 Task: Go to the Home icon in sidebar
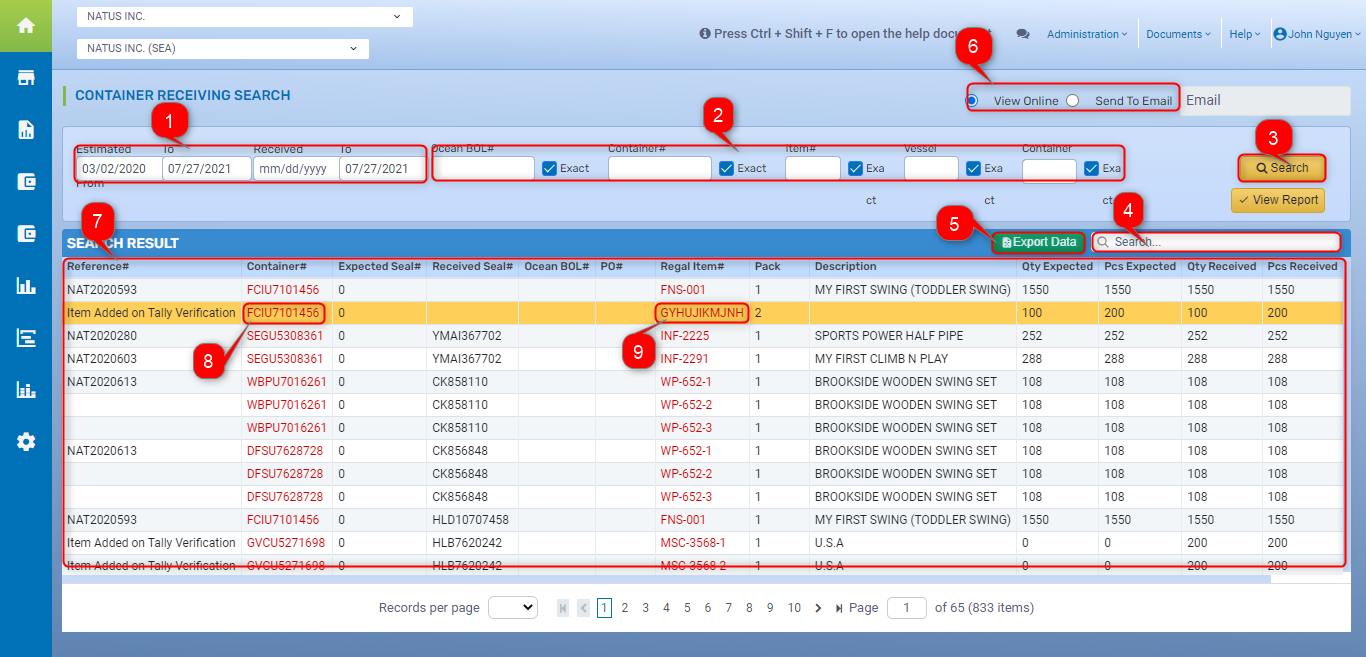tap(26, 25)
